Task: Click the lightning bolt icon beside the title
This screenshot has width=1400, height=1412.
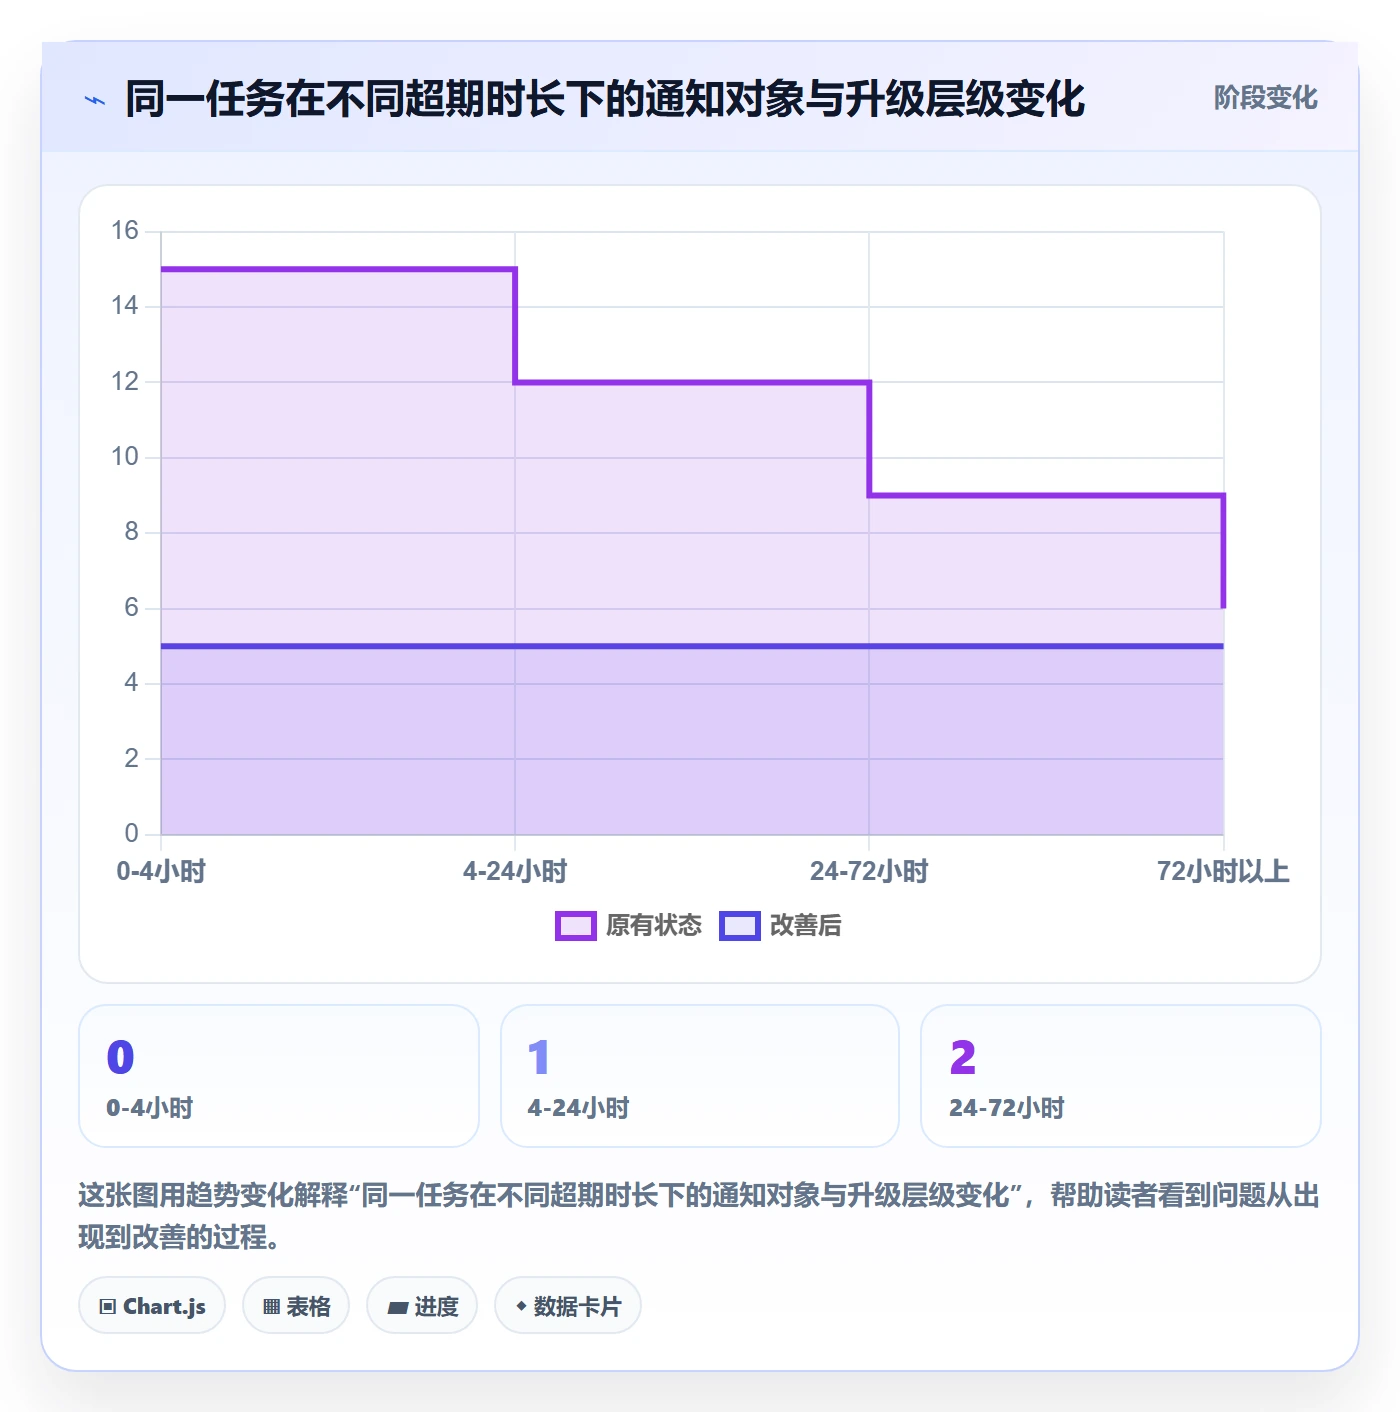Action: [95, 100]
